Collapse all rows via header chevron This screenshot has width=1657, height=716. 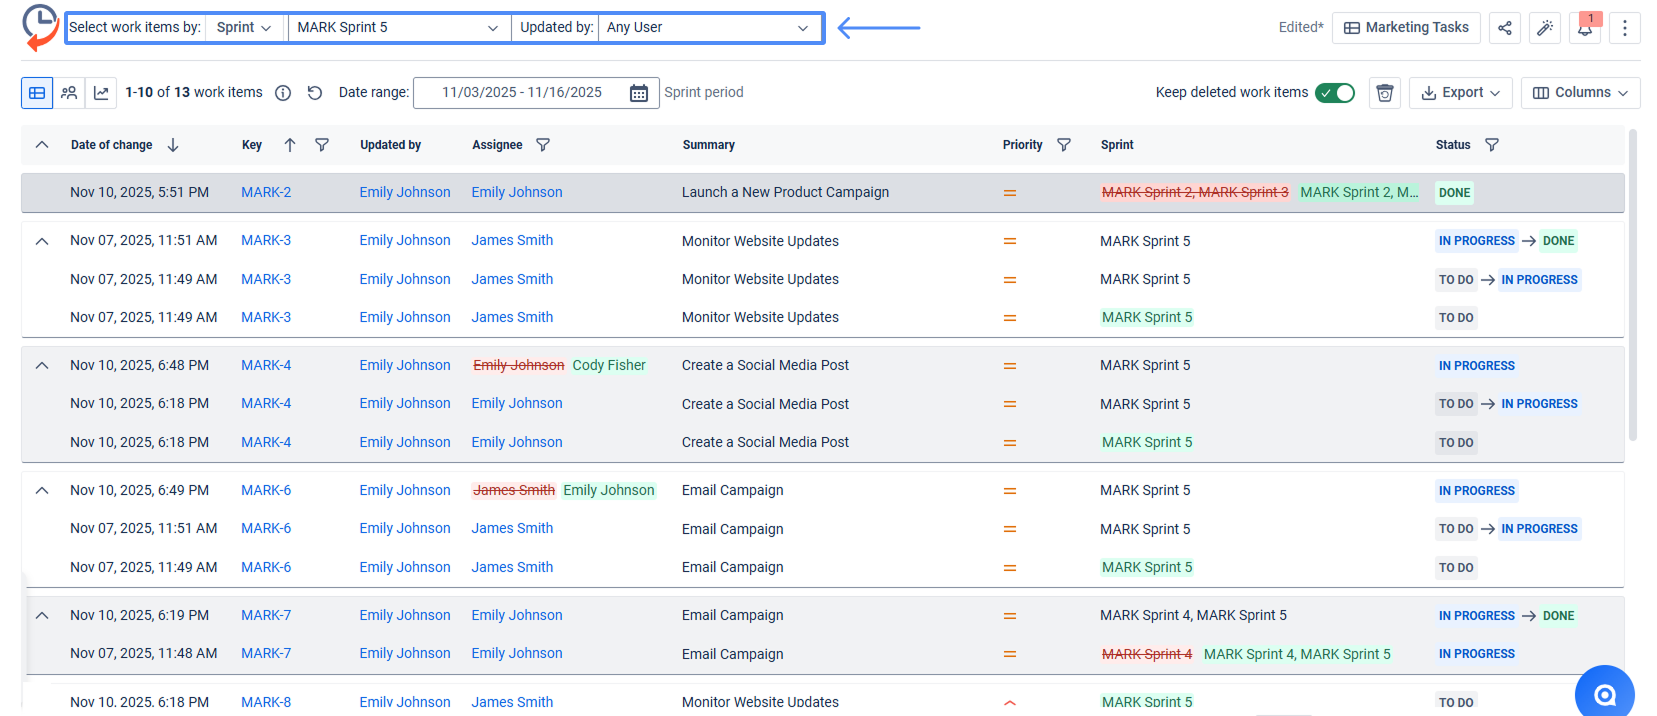[42, 145]
